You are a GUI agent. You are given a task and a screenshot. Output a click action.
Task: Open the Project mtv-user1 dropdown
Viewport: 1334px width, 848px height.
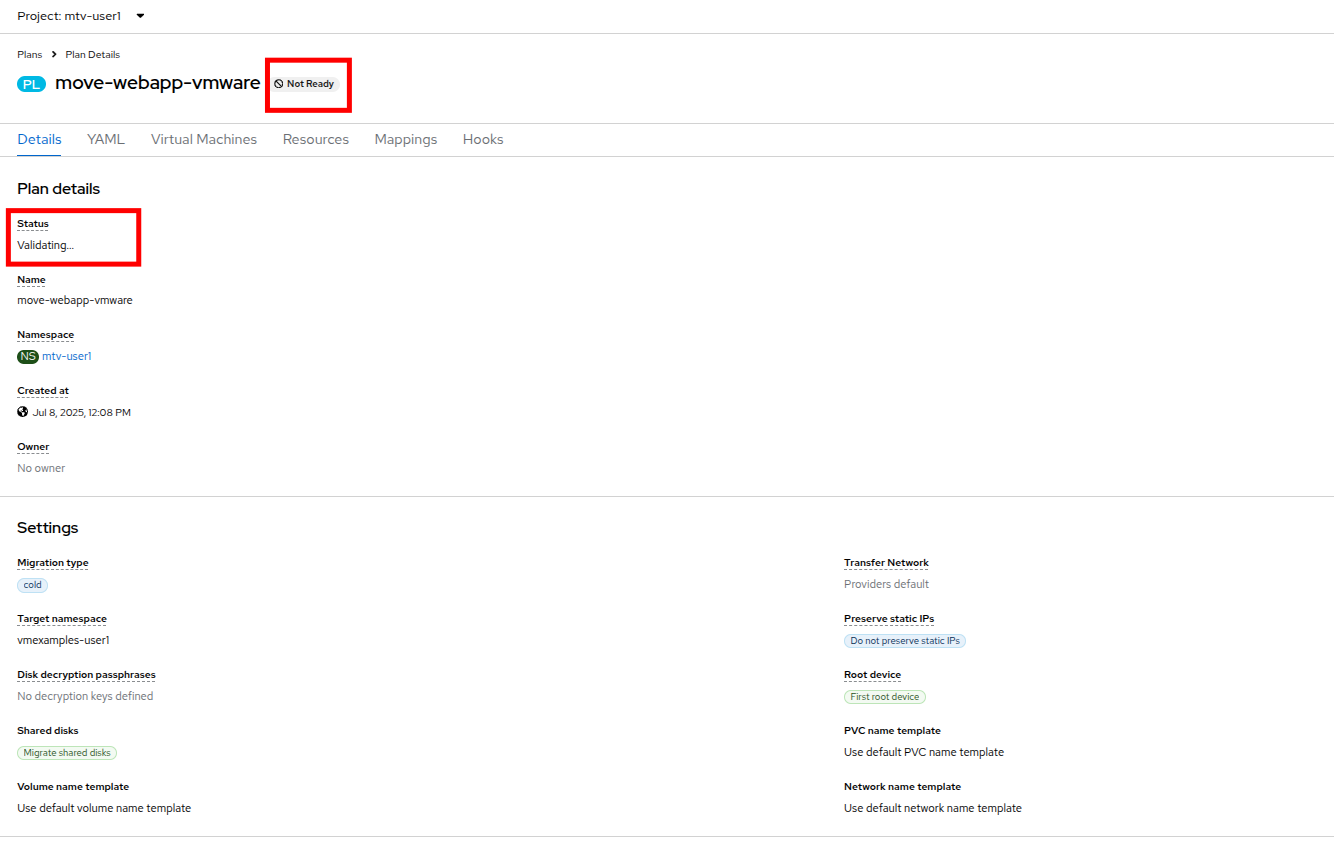coord(81,16)
